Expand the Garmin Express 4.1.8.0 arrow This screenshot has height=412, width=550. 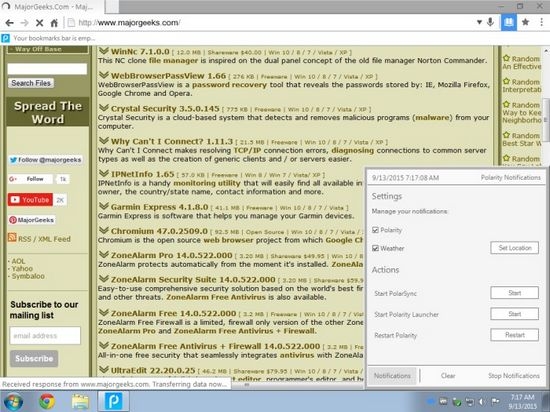coord(103,206)
